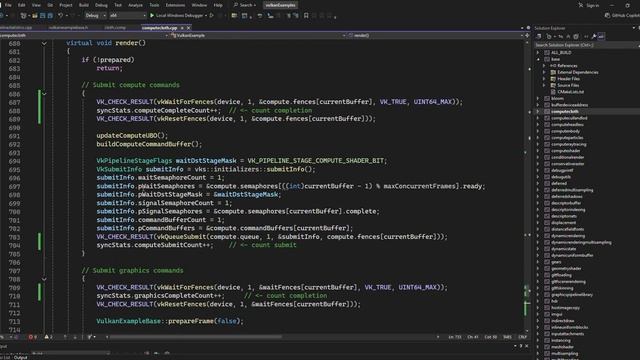
Task: Expand the ALL_BUILD project node
Action: 538,53
